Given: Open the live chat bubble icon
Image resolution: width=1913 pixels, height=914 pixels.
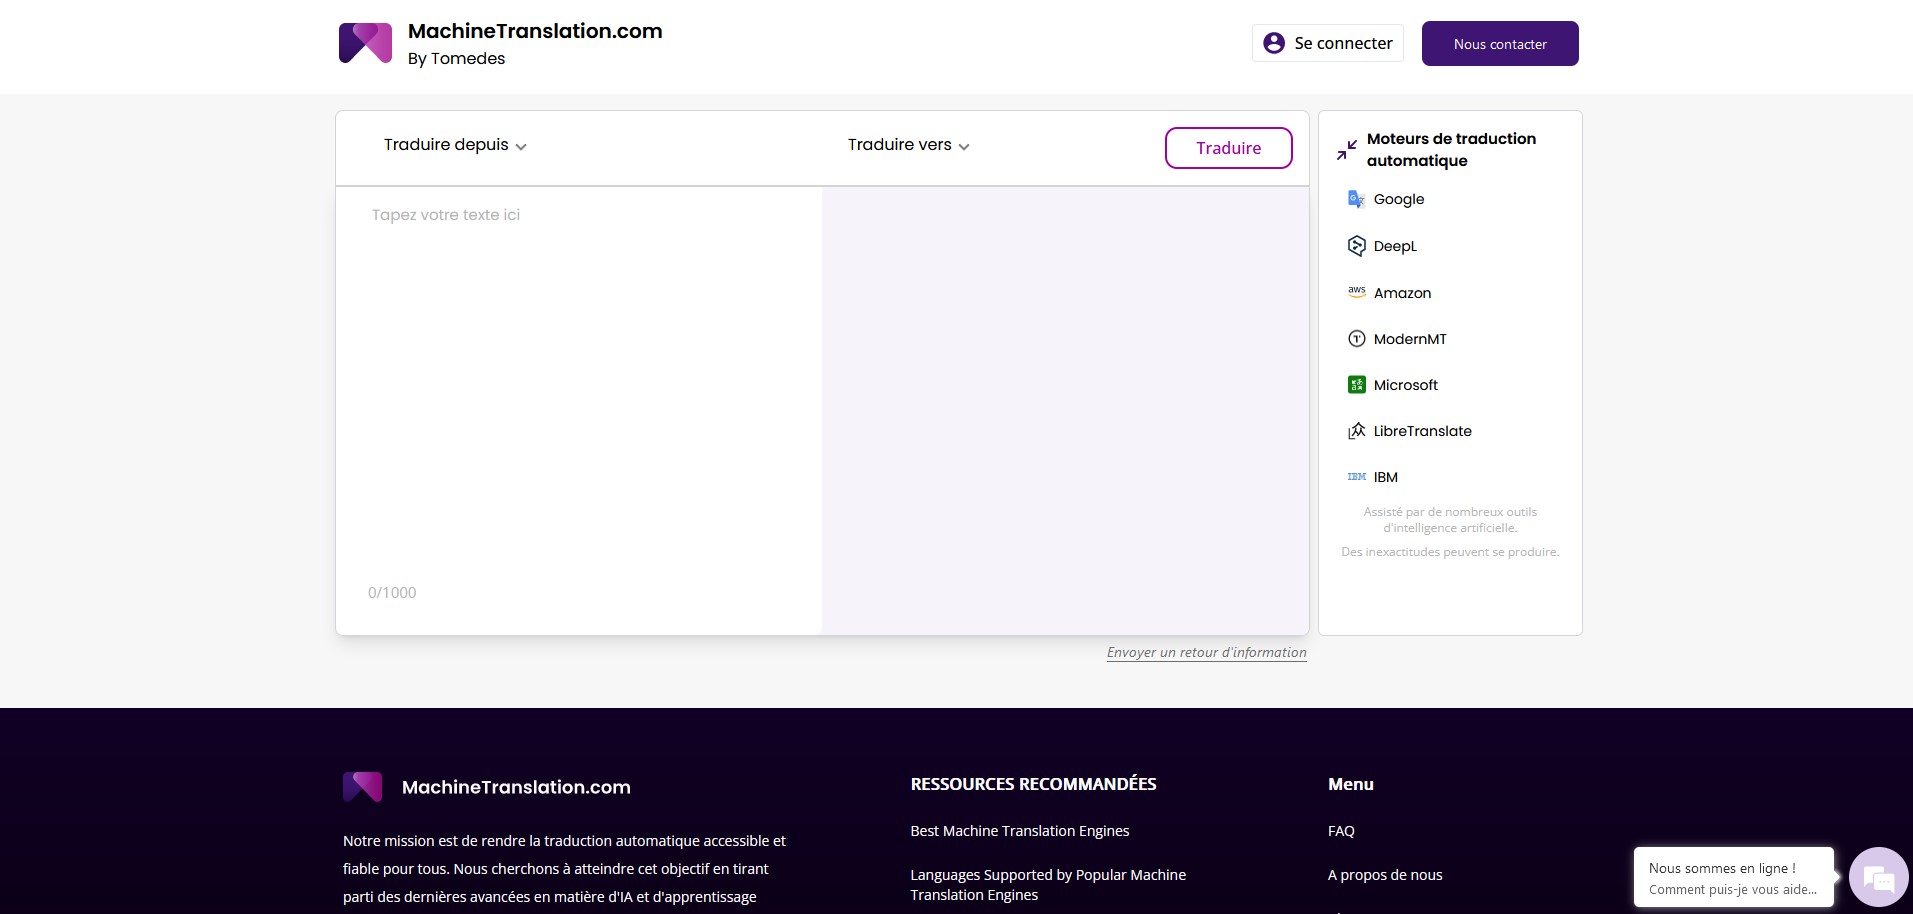Looking at the screenshot, I should (x=1879, y=878).
